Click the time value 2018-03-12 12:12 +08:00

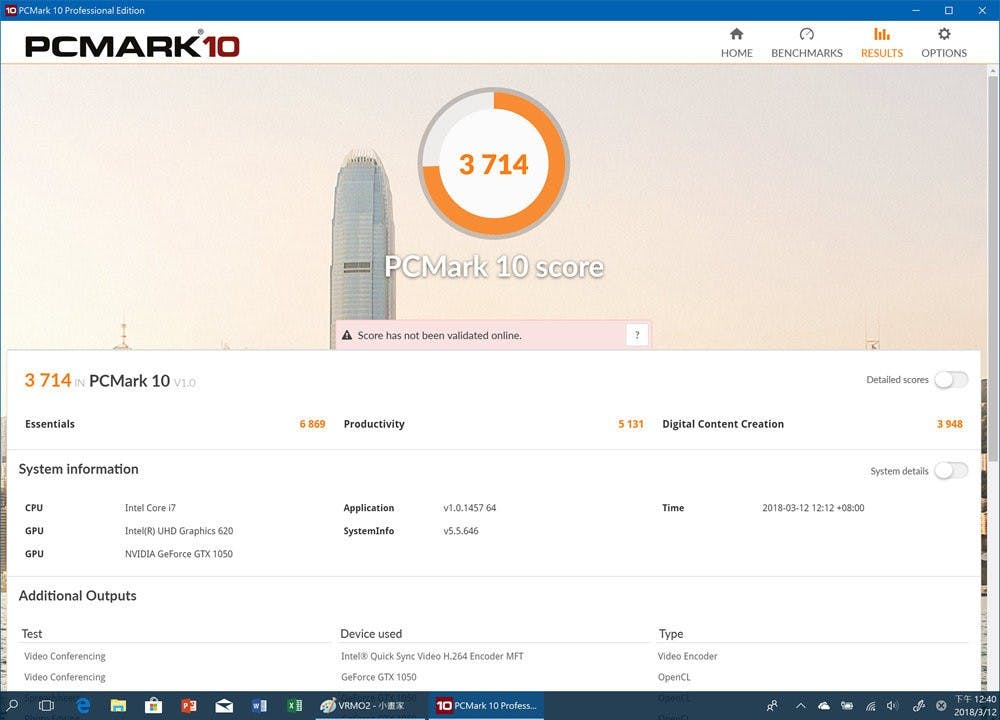(x=813, y=508)
